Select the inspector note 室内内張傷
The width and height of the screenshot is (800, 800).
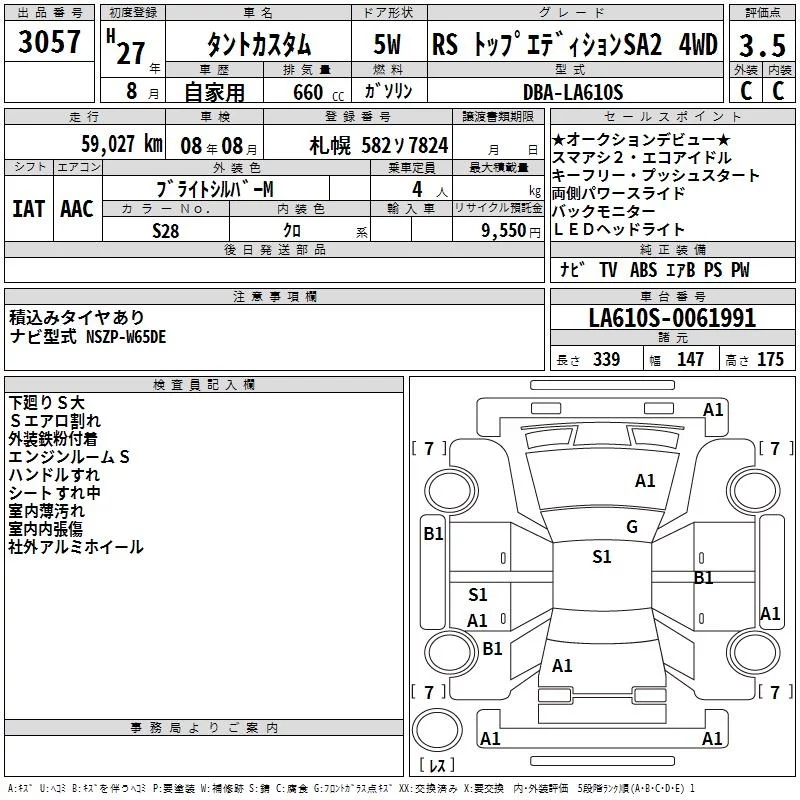[x=46, y=529]
